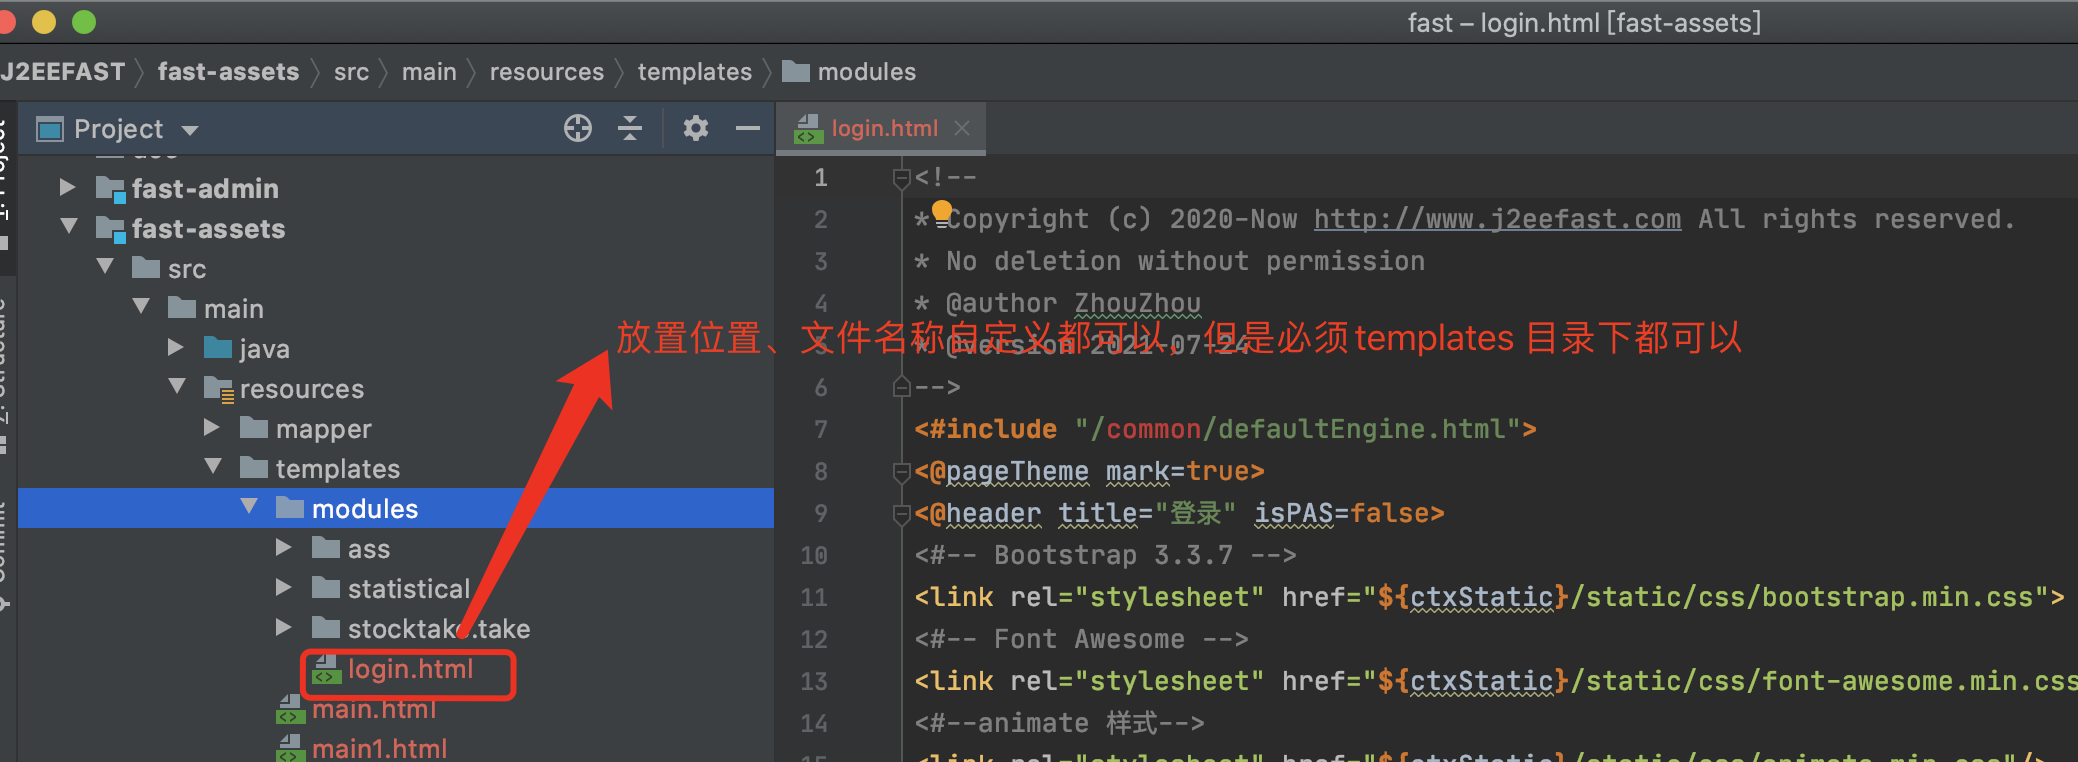Collapse the templates folder
This screenshot has height=762, width=2078.
pos(213,467)
